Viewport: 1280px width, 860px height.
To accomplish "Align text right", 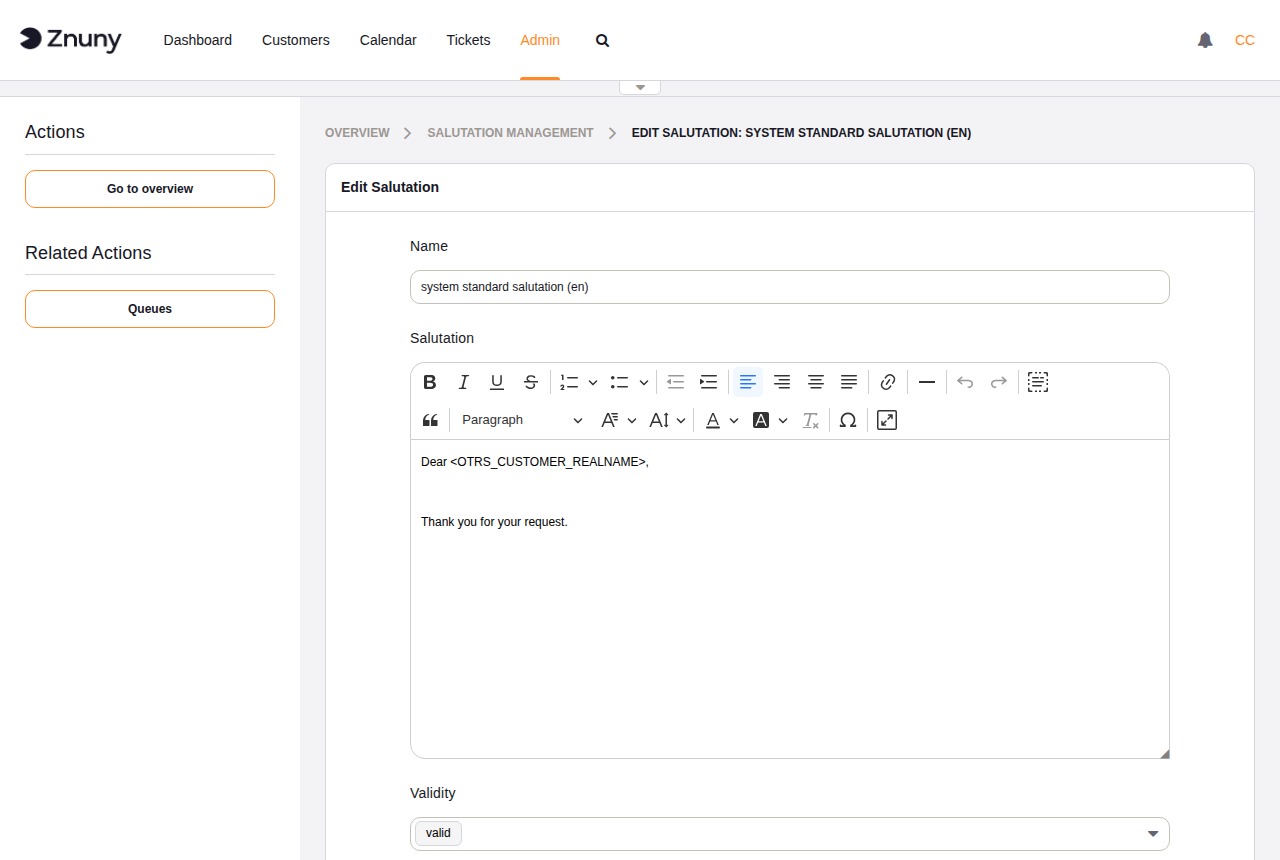I will pyautogui.click(x=782, y=382).
